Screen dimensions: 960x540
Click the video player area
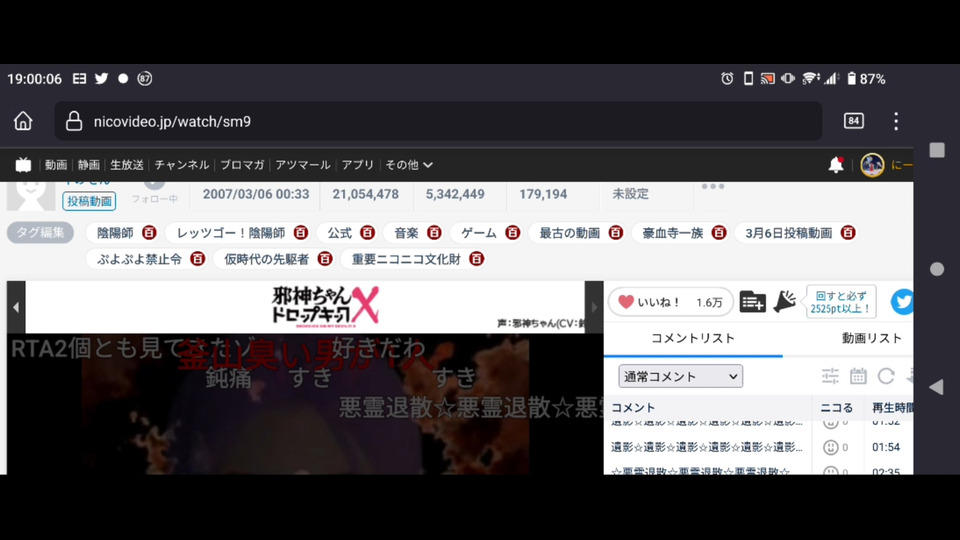pos(305,404)
